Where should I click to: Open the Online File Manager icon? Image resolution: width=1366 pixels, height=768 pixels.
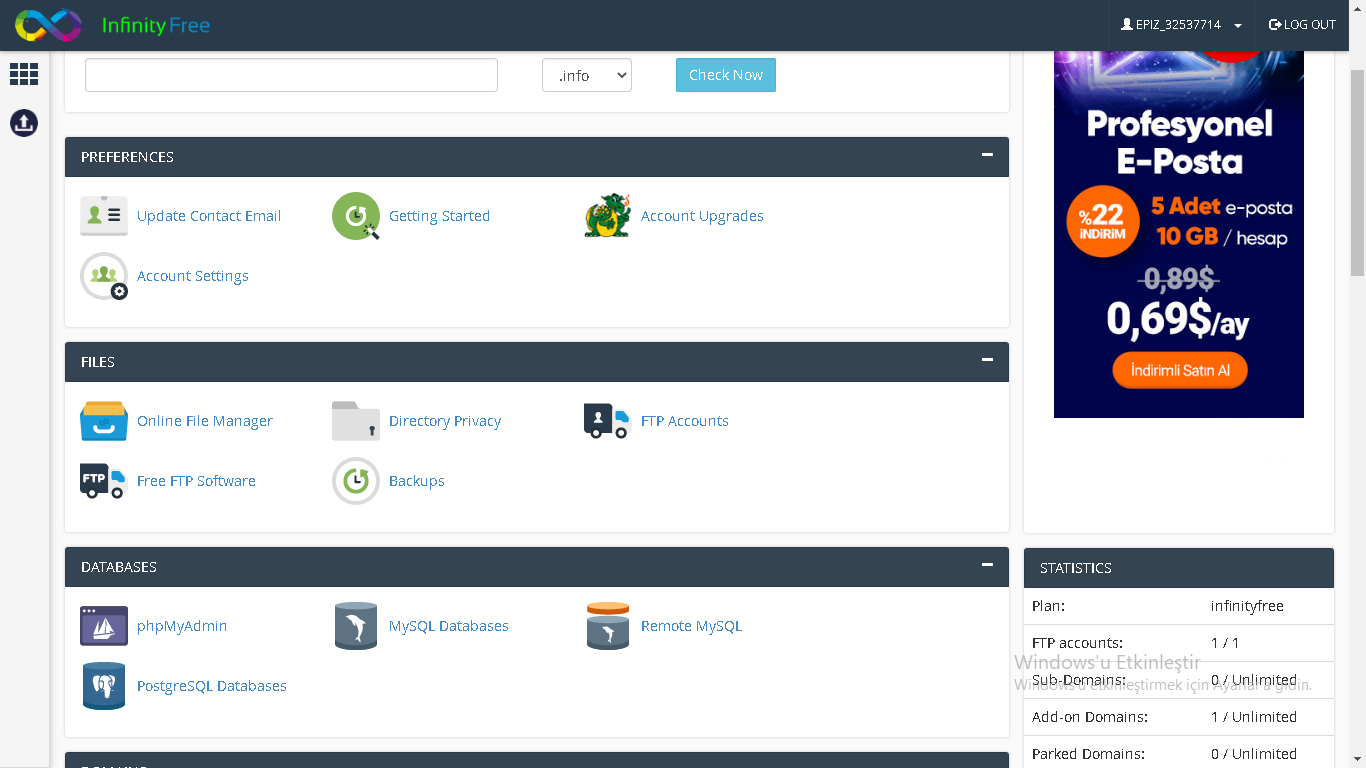click(x=104, y=421)
